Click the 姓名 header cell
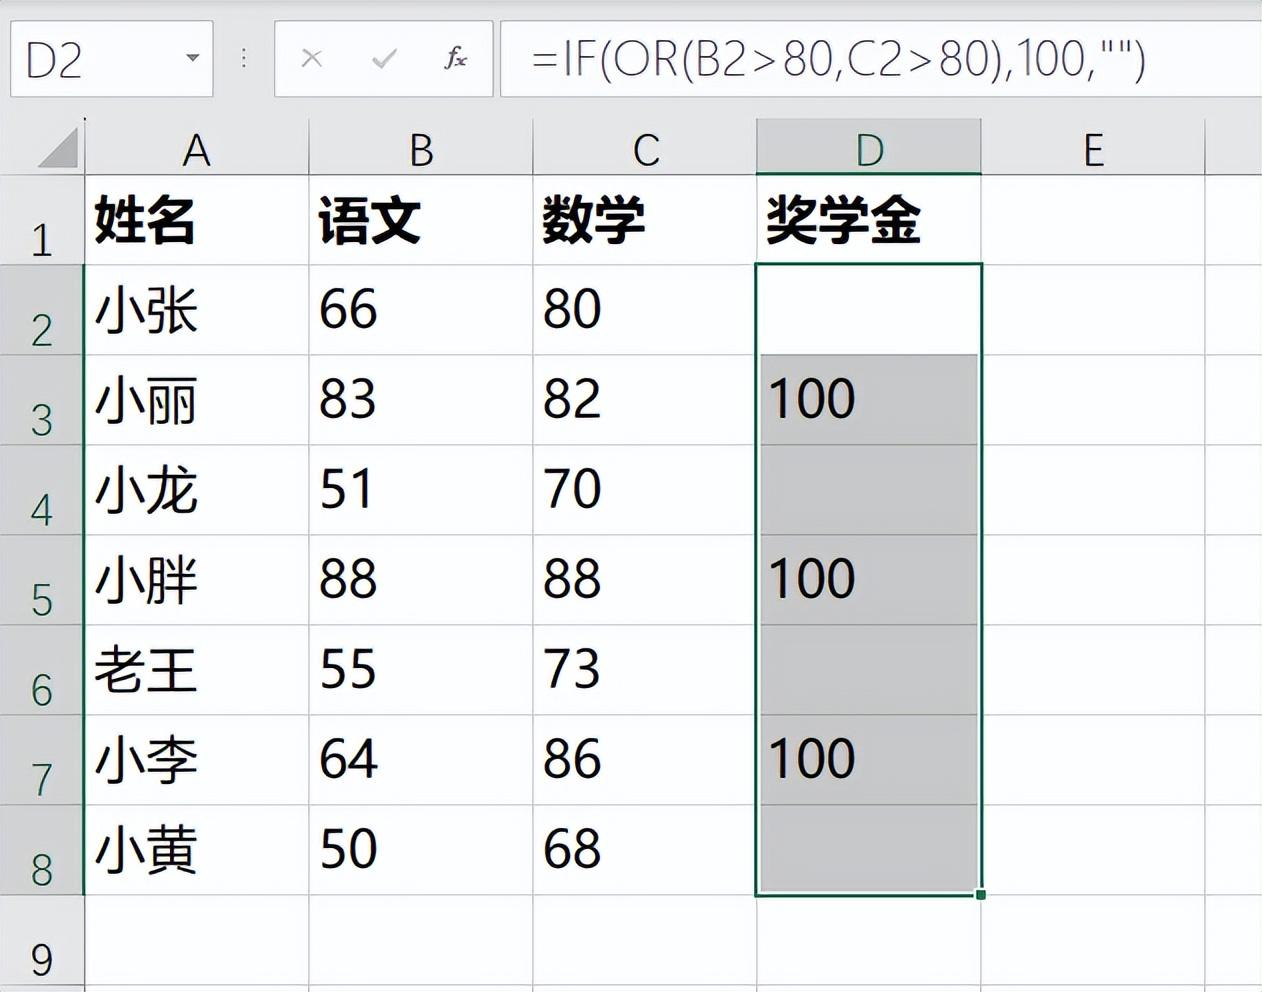1262x992 pixels. (197, 220)
